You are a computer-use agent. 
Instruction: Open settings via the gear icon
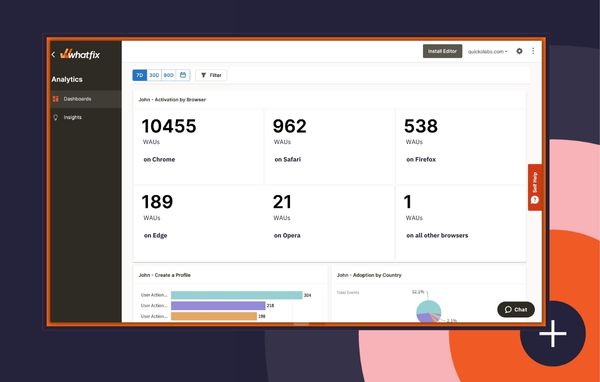519,51
